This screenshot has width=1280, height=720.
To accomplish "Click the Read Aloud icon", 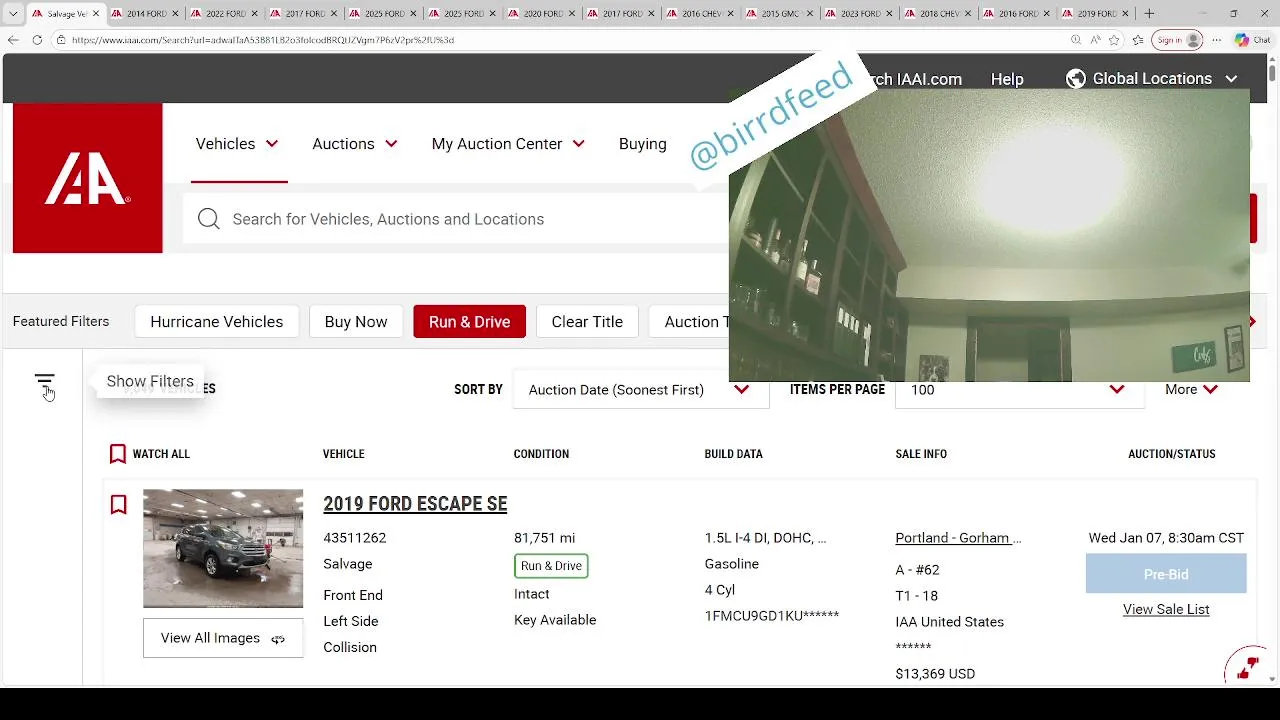I will coord(1095,40).
